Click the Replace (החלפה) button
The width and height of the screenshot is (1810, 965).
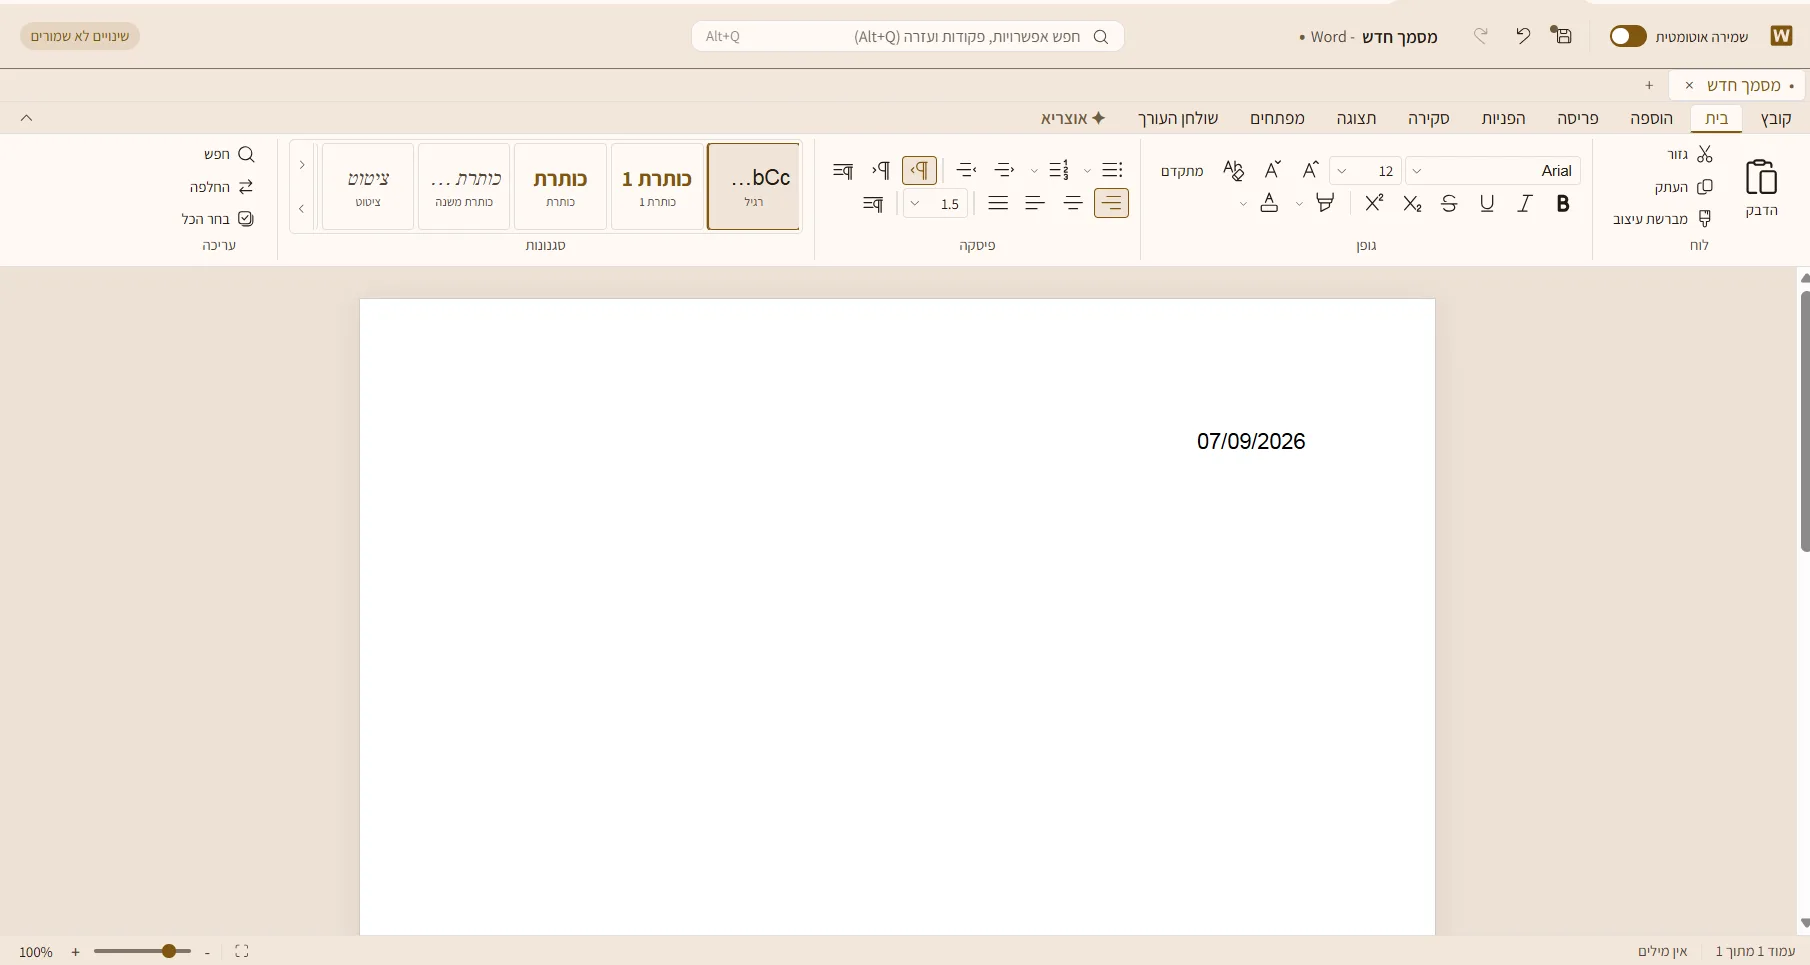(x=221, y=187)
